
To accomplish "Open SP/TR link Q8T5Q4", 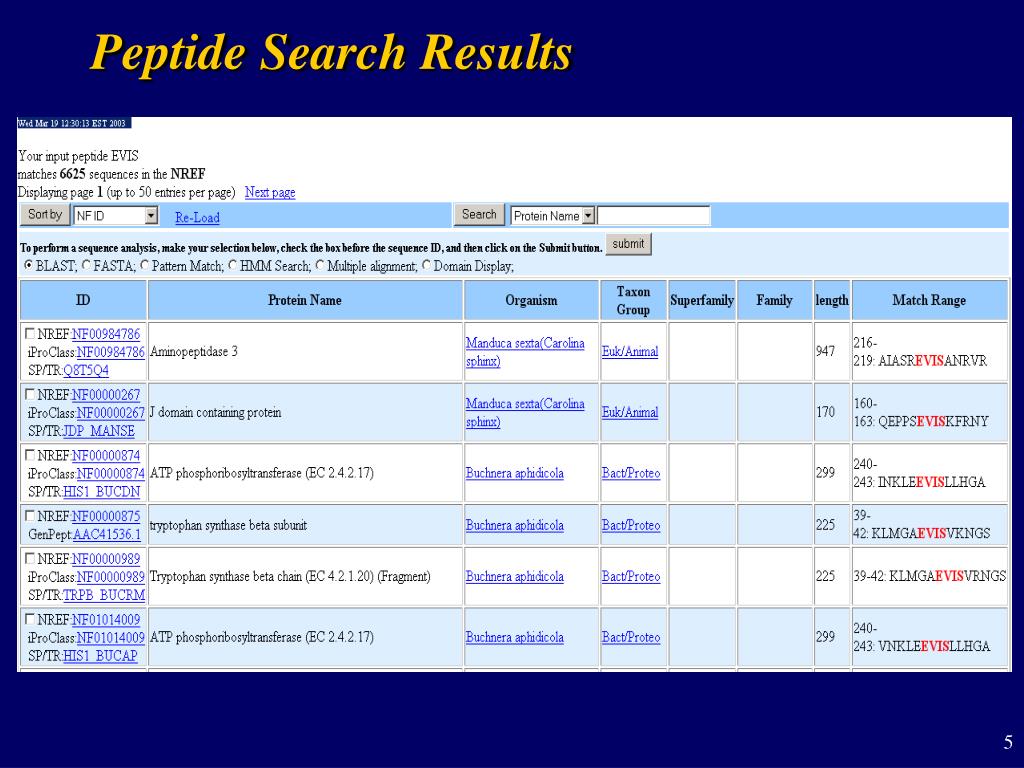I will point(86,370).
